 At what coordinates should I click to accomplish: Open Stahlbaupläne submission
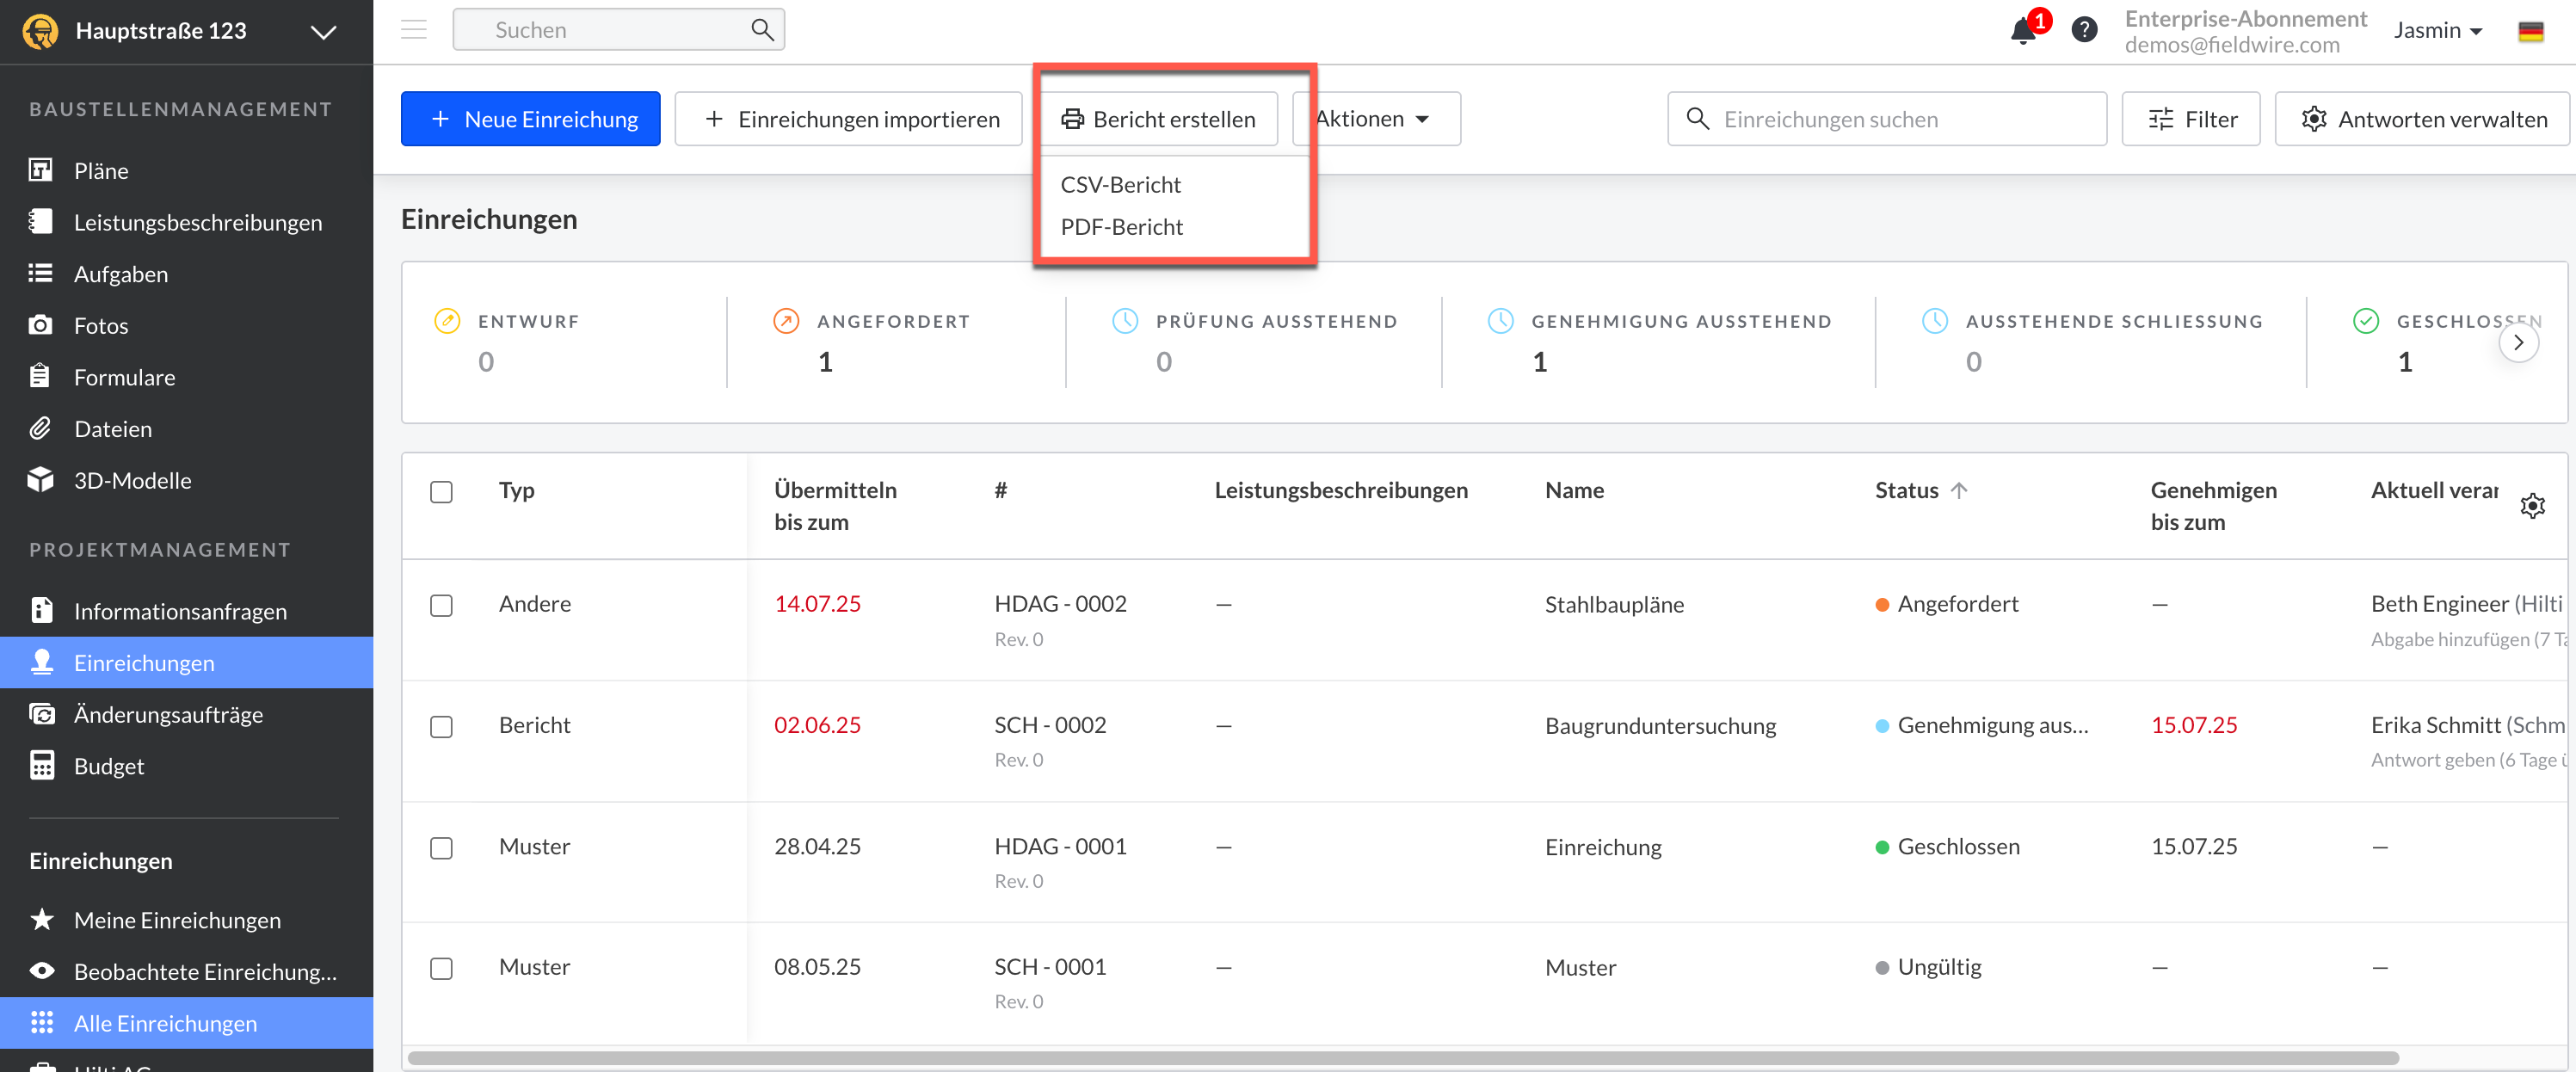[1614, 604]
